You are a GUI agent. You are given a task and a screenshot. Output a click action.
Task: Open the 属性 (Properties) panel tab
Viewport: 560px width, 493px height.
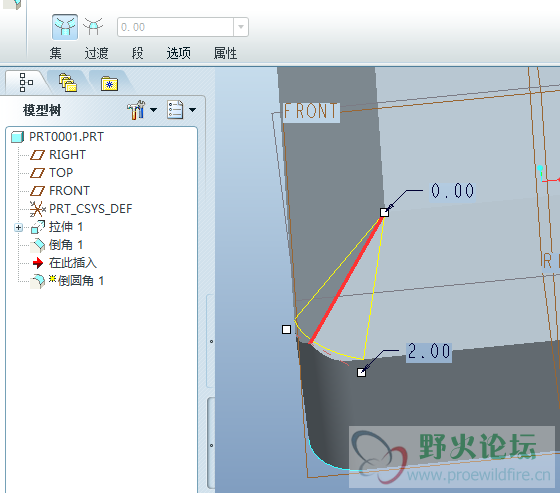click(x=225, y=53)
